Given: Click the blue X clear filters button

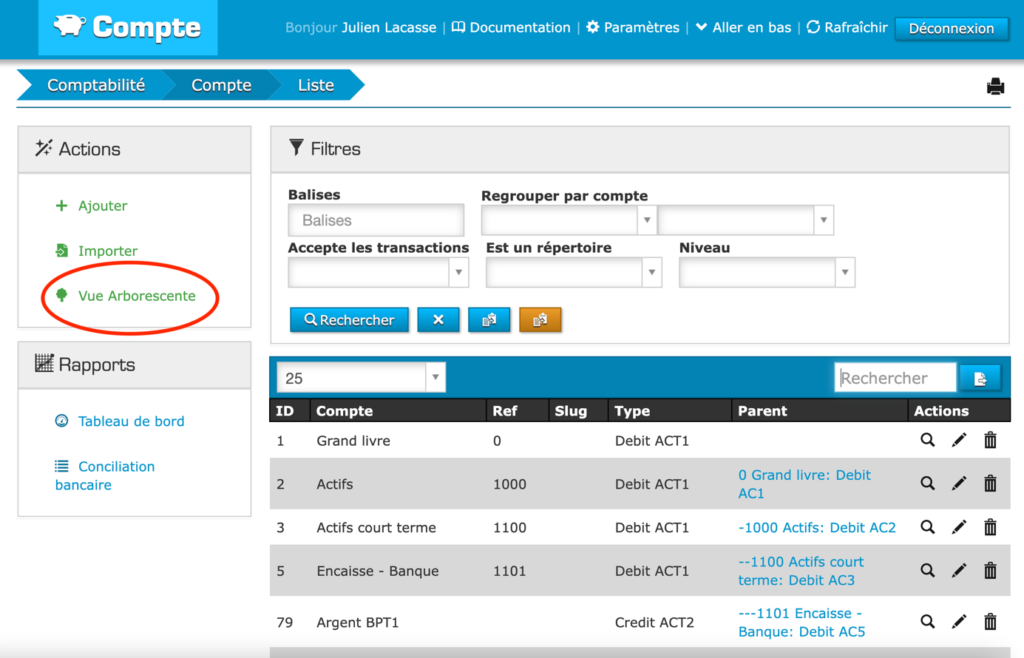Looking at the screenshot, I should (x=438, y=320).
